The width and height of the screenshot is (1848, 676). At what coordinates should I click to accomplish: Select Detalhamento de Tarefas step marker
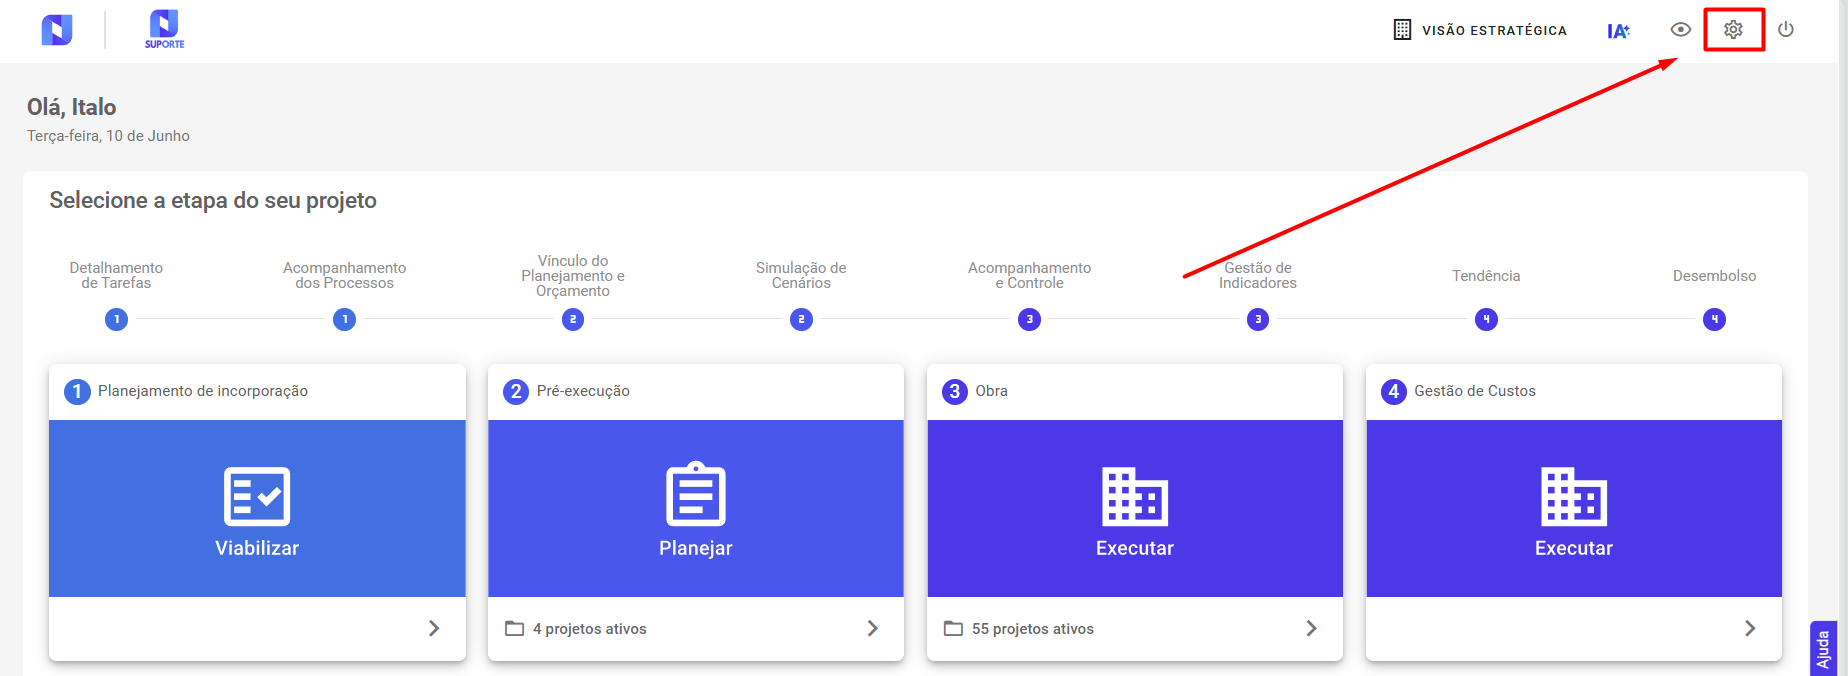click(116, 319)
